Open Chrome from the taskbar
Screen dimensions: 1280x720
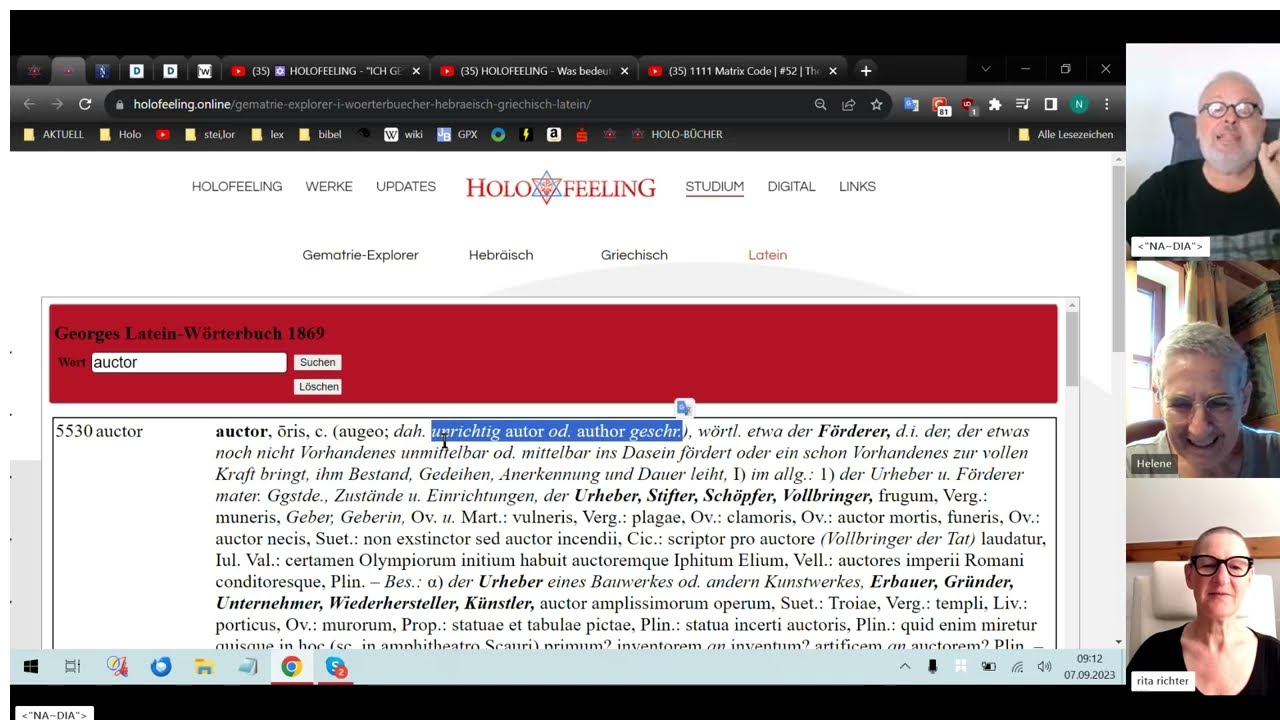[291, 666]
